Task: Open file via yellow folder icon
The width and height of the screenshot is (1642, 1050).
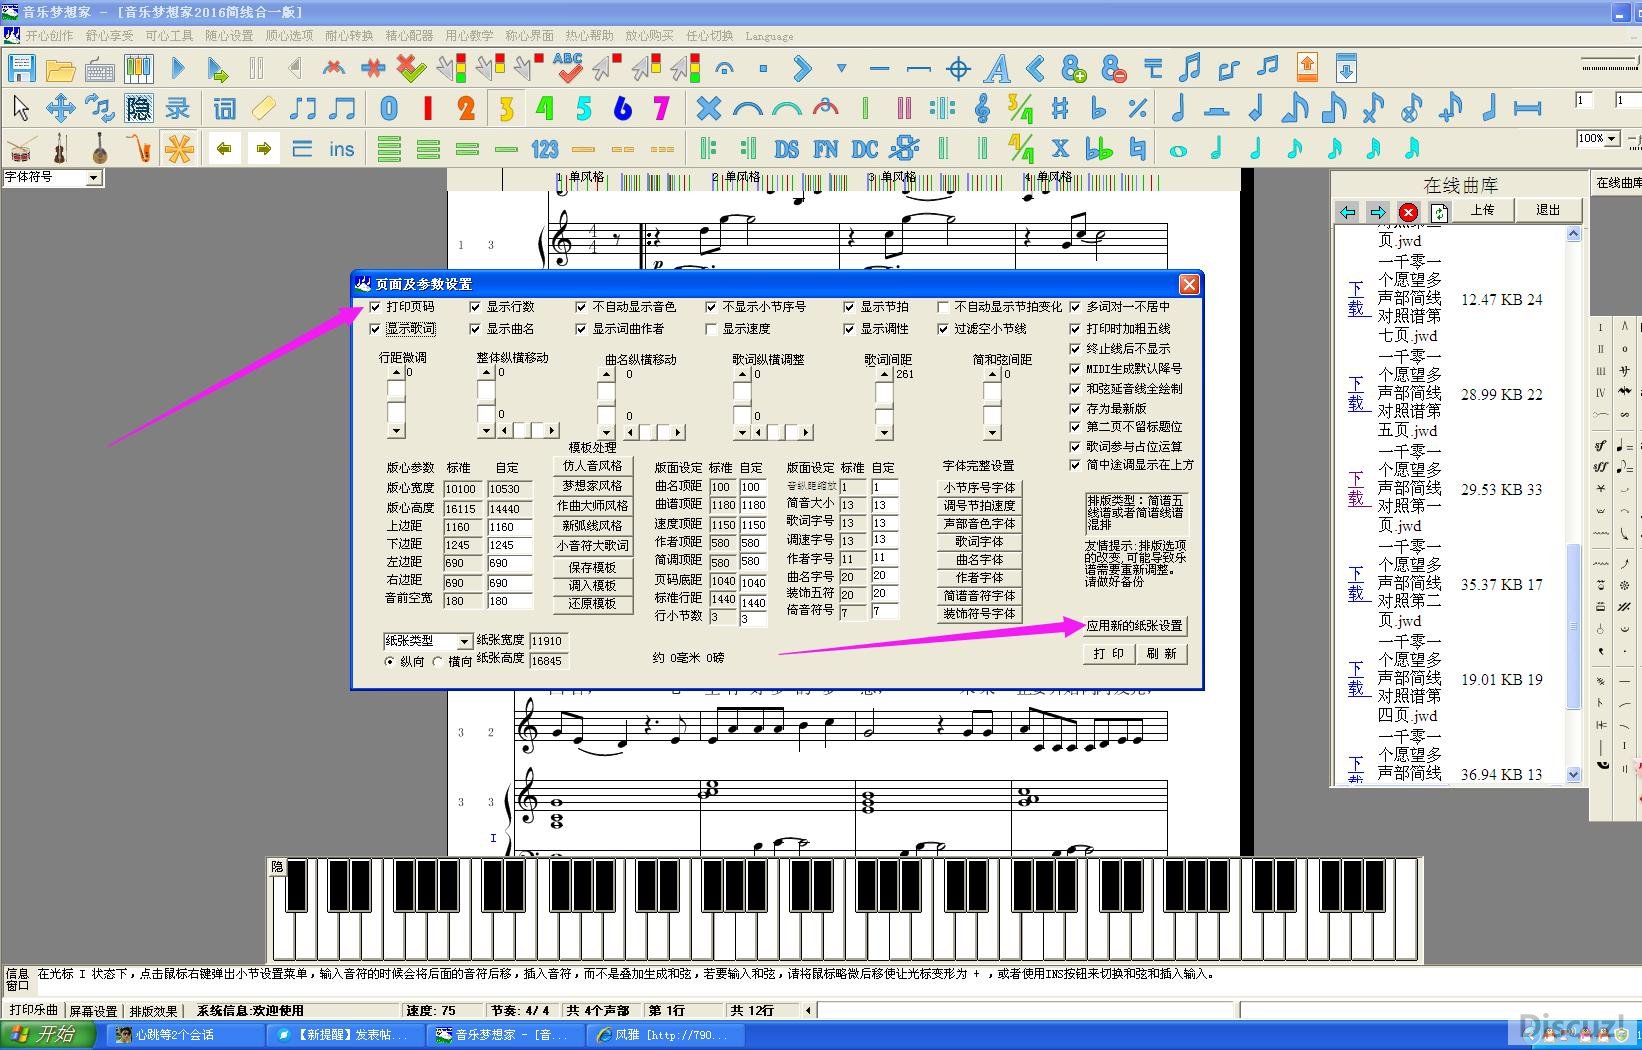Action: point(60,69)
